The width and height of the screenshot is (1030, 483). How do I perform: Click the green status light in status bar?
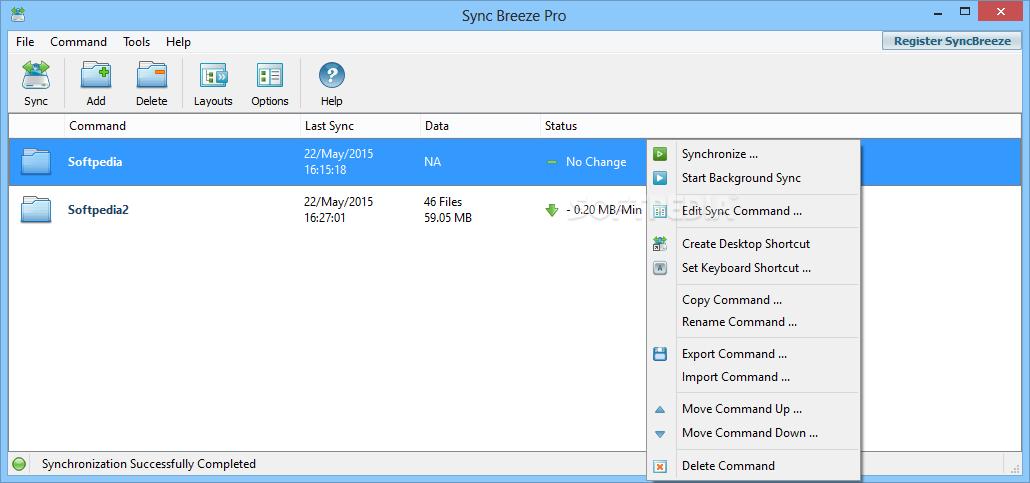19,465
